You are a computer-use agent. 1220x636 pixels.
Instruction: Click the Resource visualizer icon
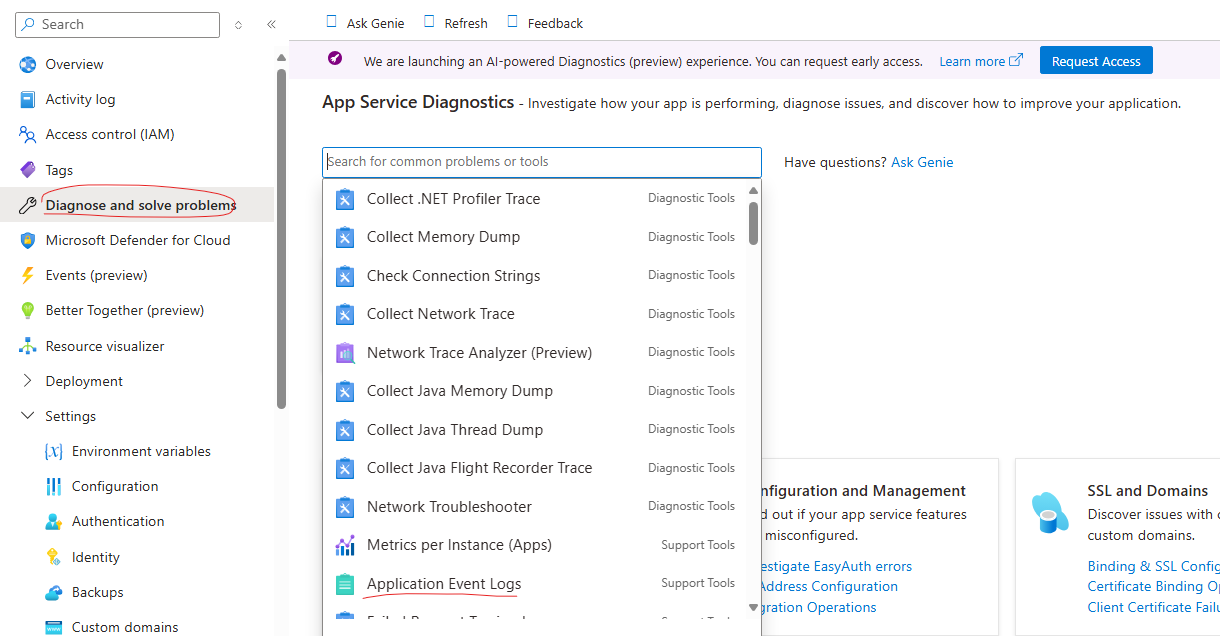[x=28, y=347]
